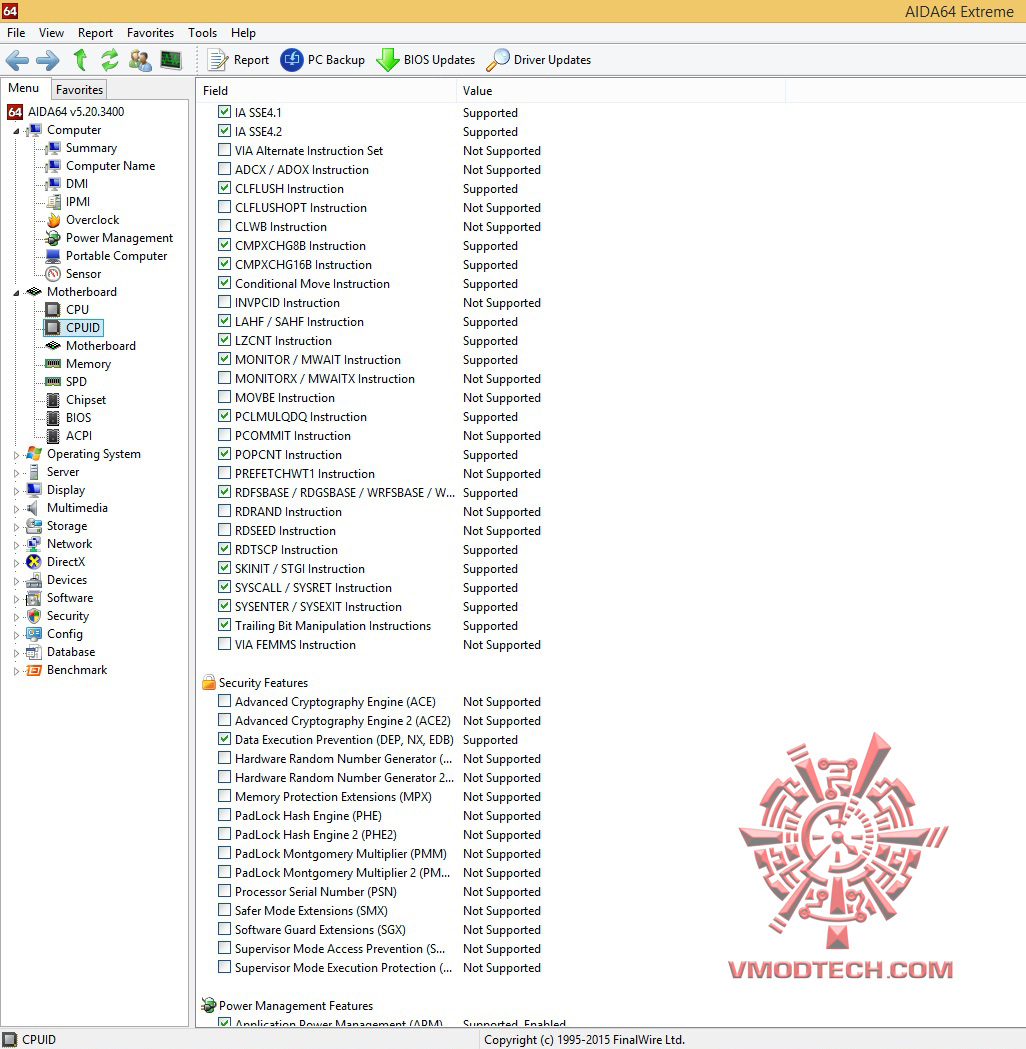
Task: Open the Tools menu
Action: click(202, 33)
